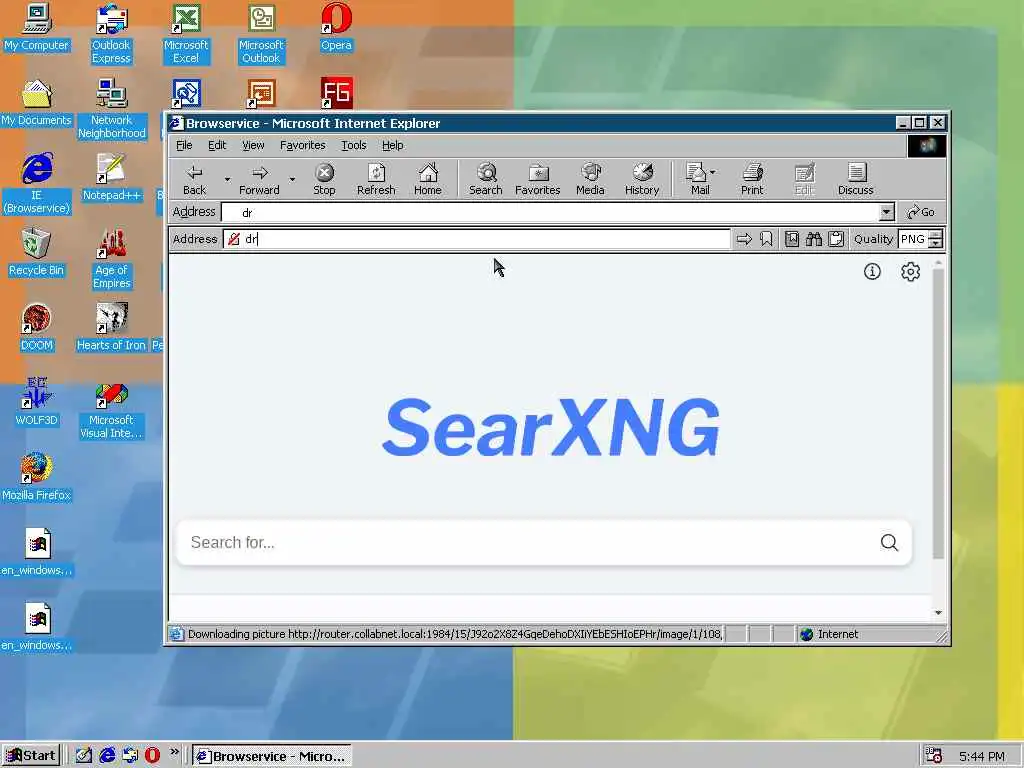This screenshot has width=1024, height=768.
Task: Open the Edit menu
Action: (217, 145)
